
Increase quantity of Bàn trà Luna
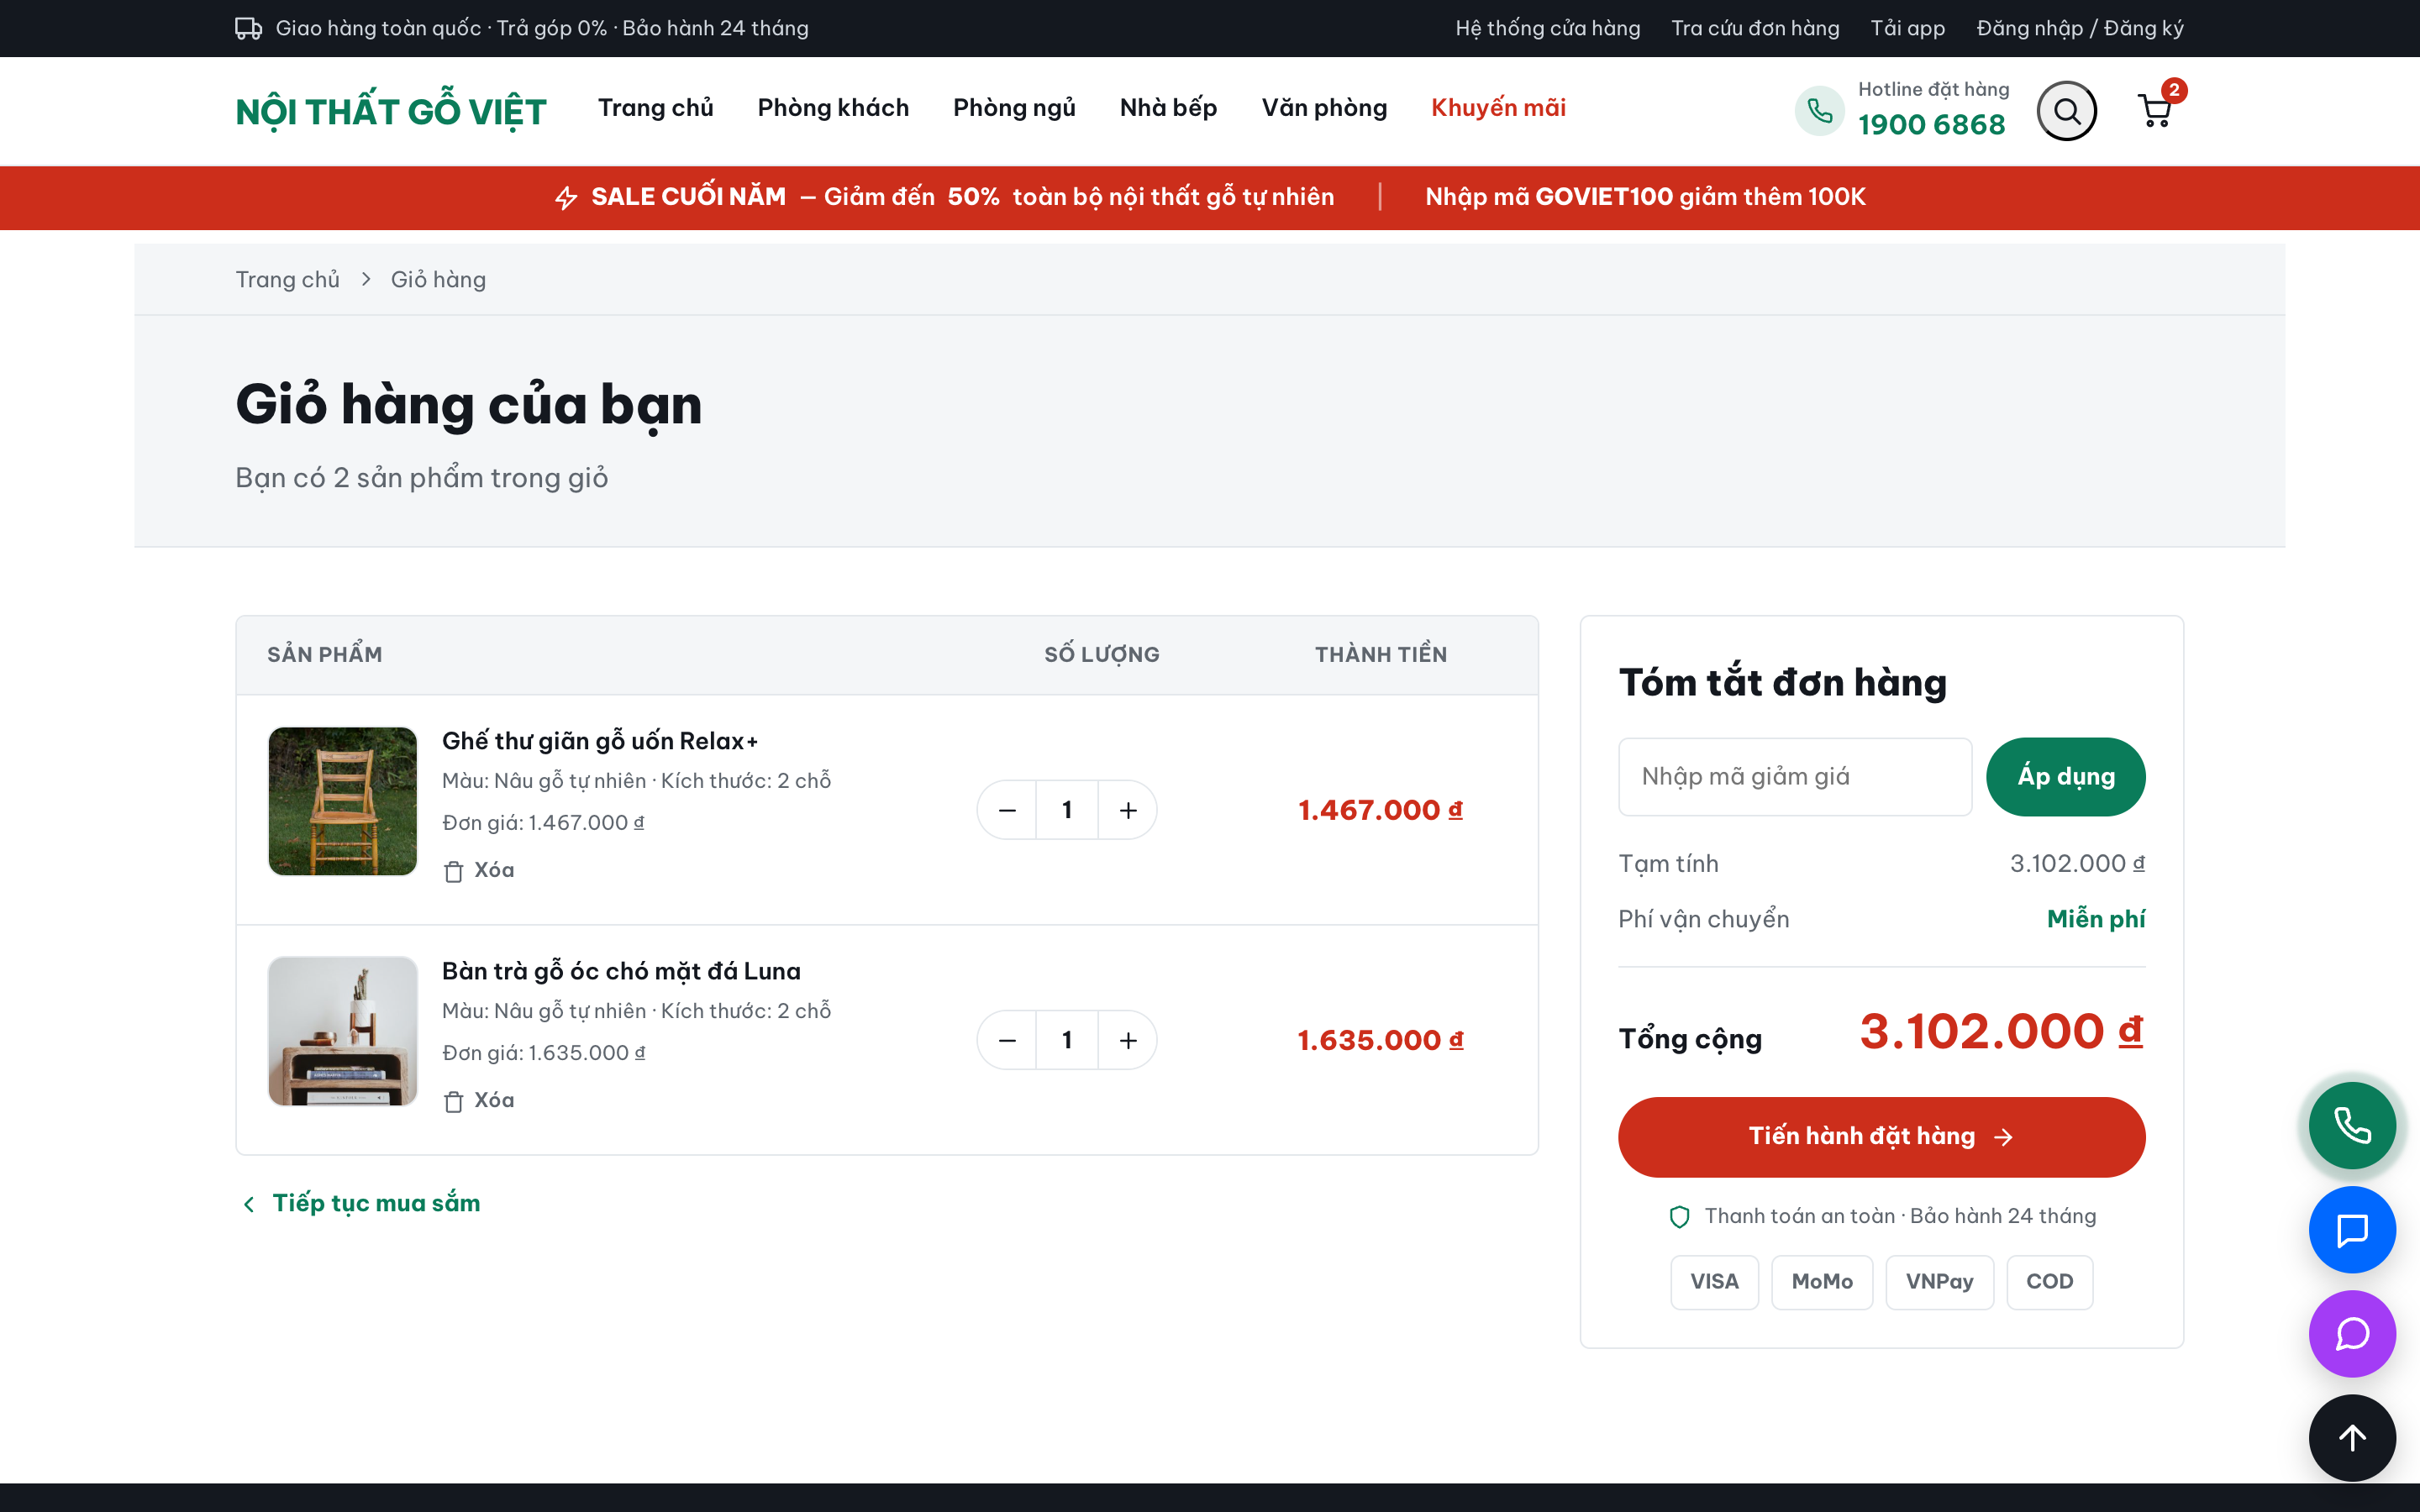1128,1040
